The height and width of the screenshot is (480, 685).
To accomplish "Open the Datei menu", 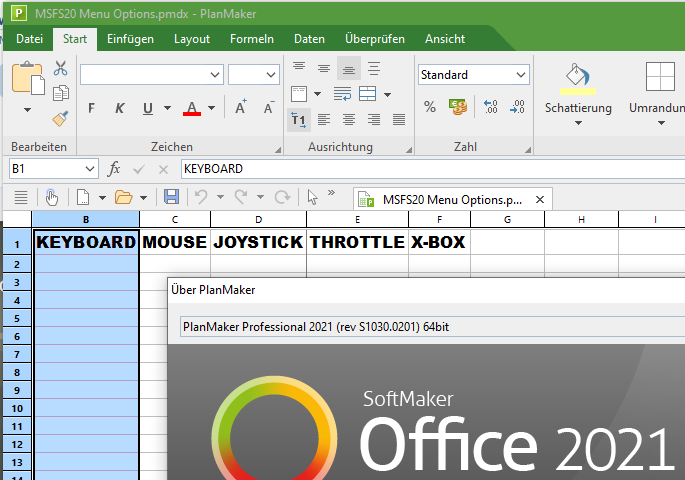I will tap(29, 39).
